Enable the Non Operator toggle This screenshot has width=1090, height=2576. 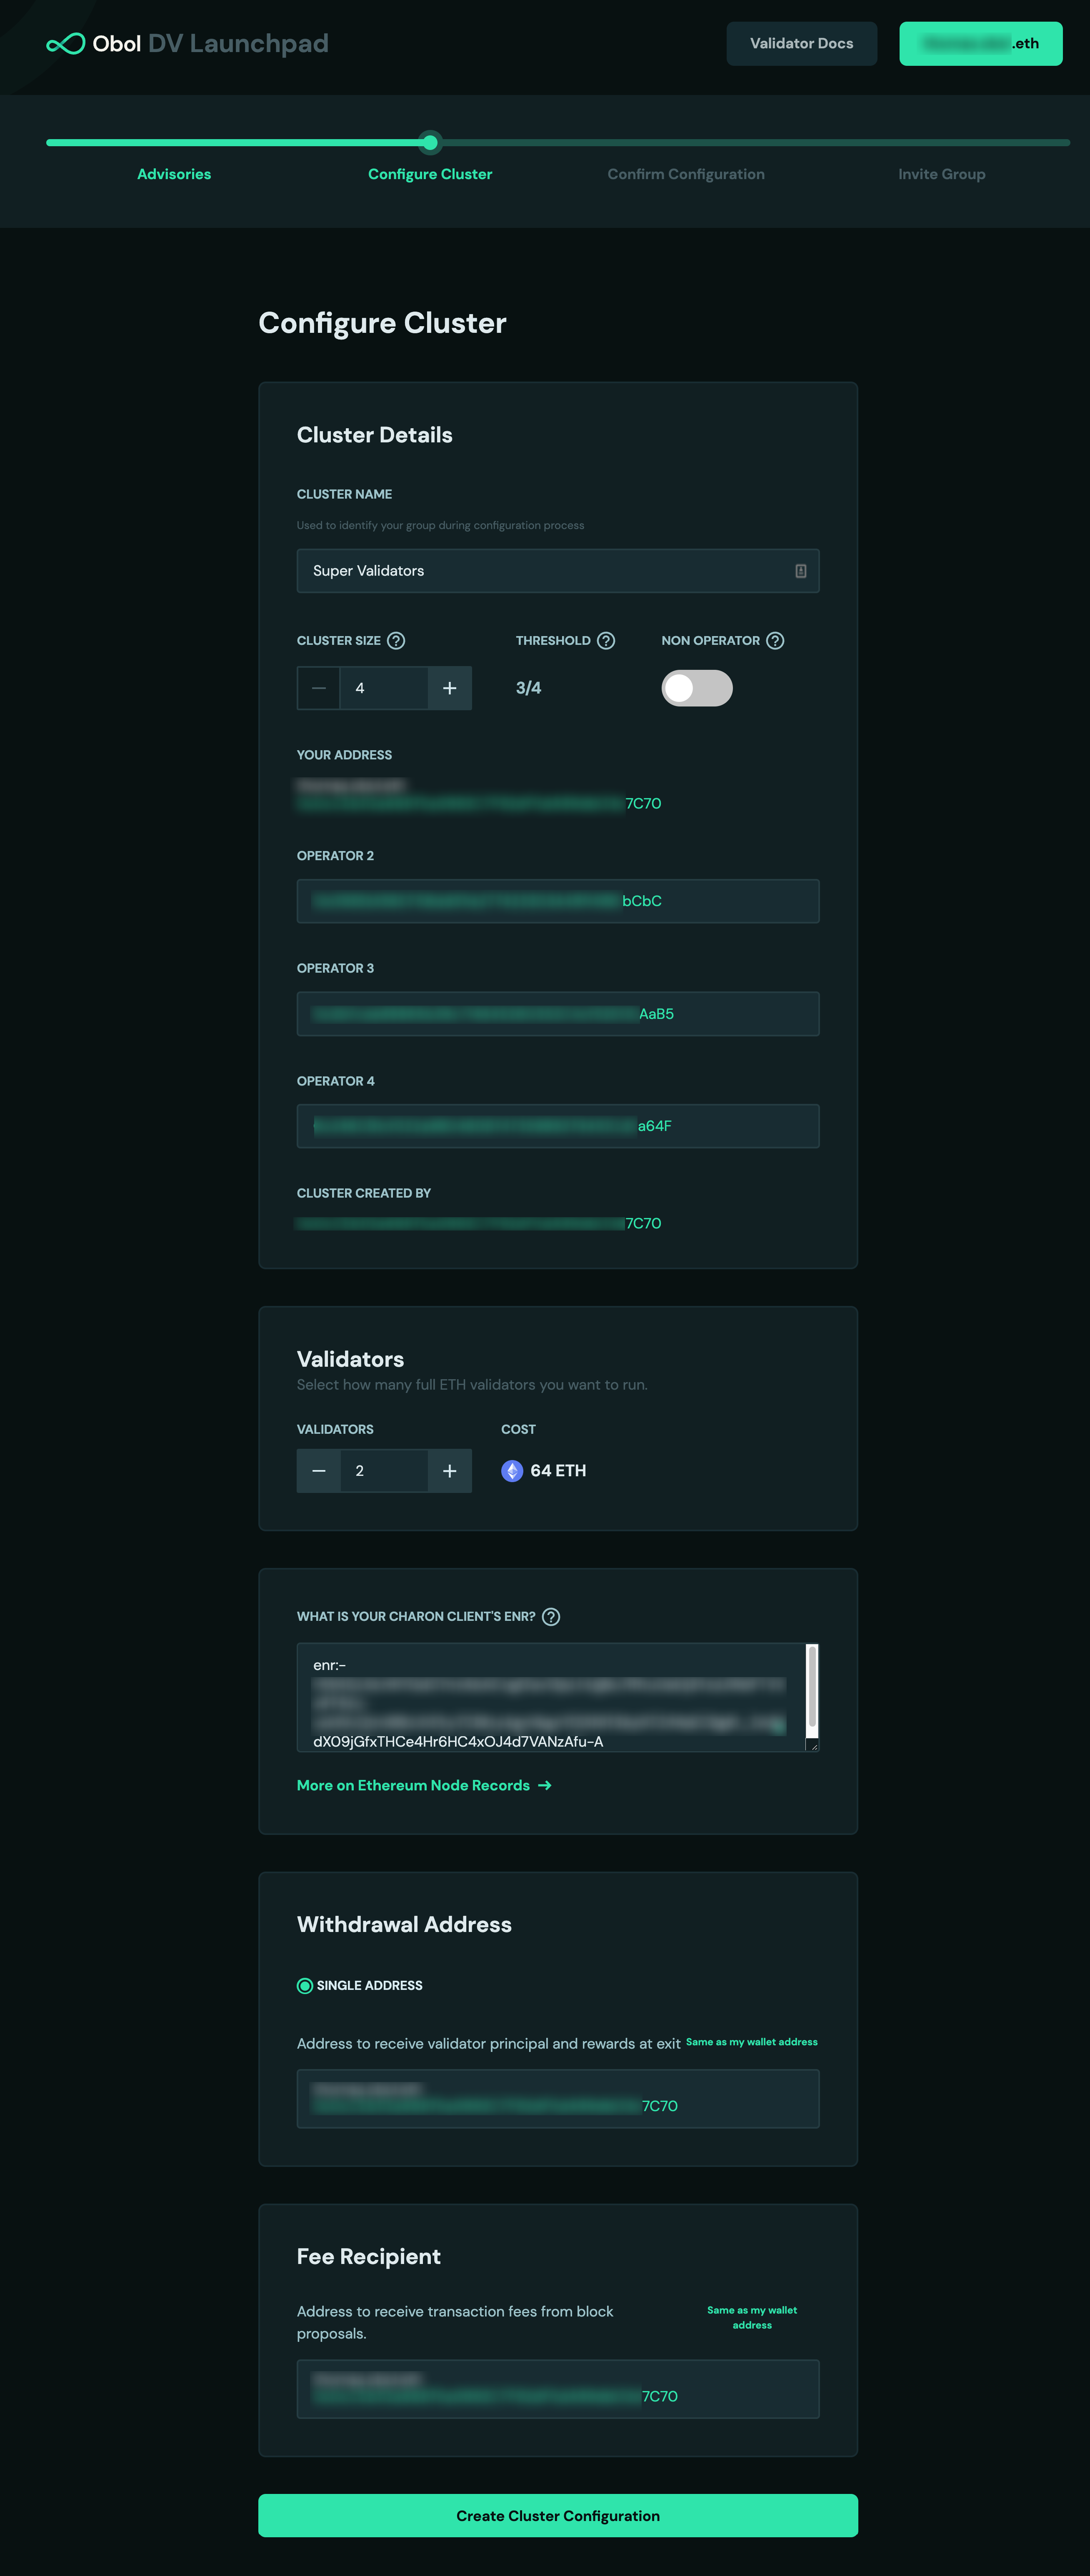(697, 688)
